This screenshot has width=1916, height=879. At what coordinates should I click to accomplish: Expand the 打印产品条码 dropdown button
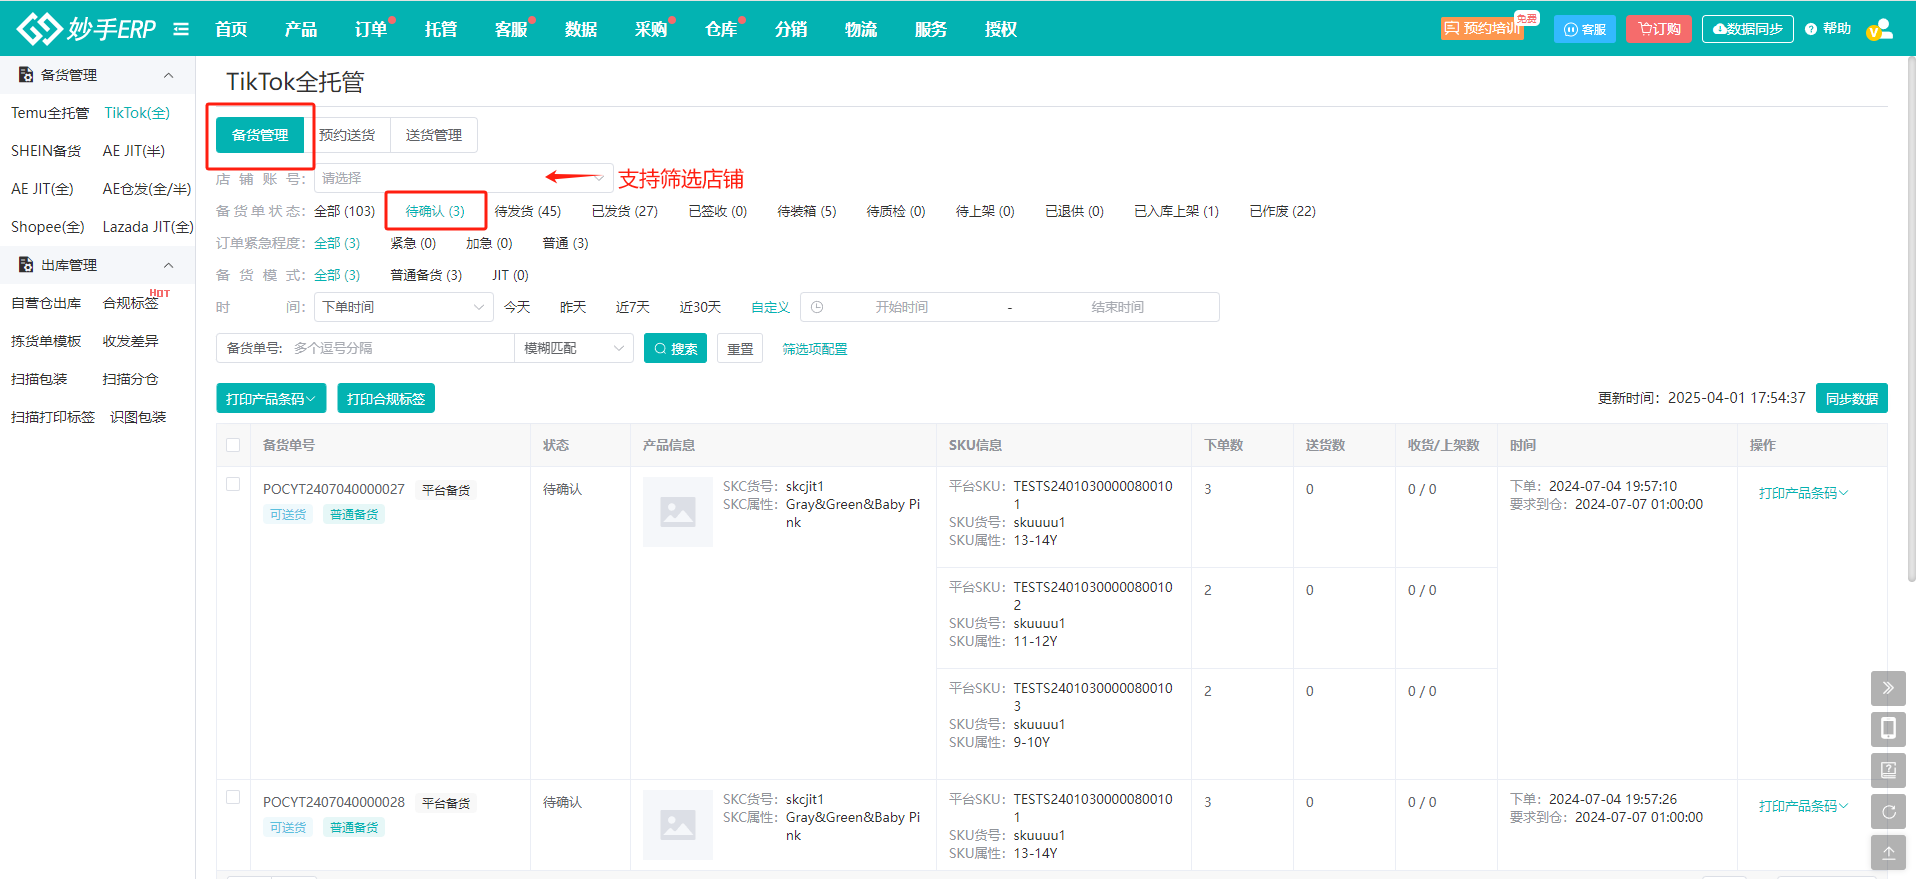click(x=271, y=398)
